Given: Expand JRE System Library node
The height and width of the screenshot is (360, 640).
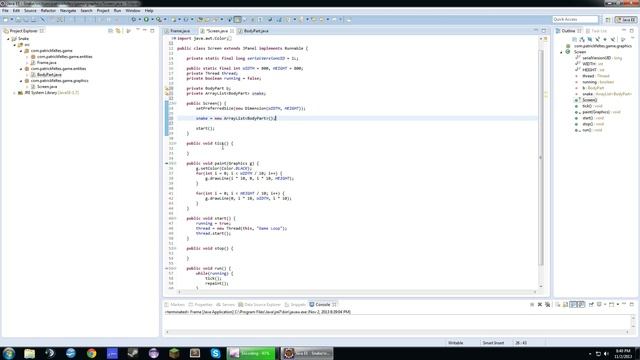Looking at the screenshot, I should pyautogui.click(x=15, y=93).
